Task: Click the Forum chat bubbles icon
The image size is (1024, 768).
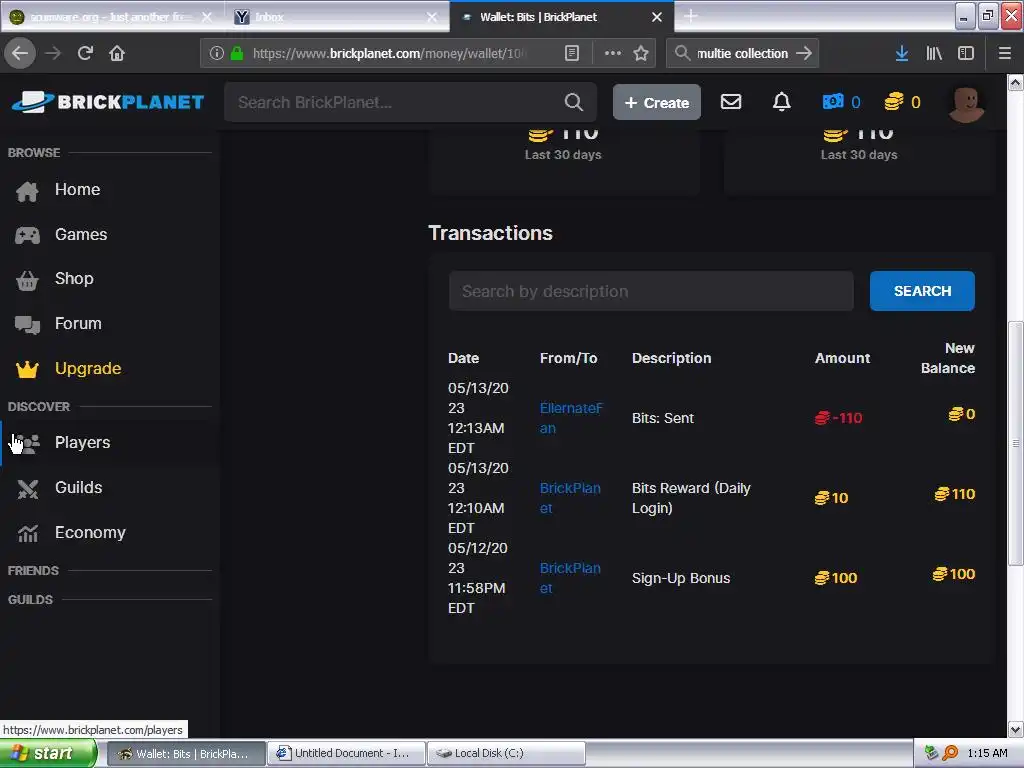Action: (27, 325)
